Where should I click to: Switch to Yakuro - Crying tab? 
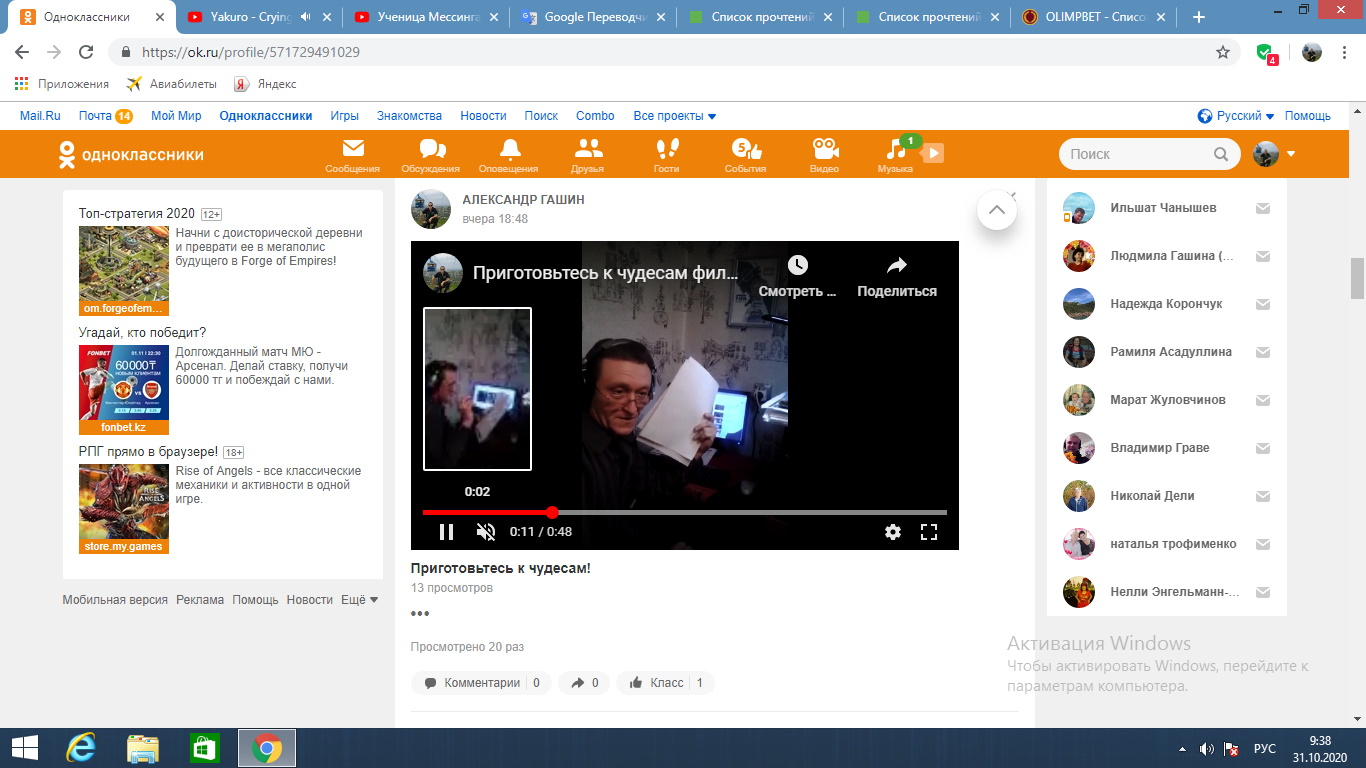(x=258, y=17)
